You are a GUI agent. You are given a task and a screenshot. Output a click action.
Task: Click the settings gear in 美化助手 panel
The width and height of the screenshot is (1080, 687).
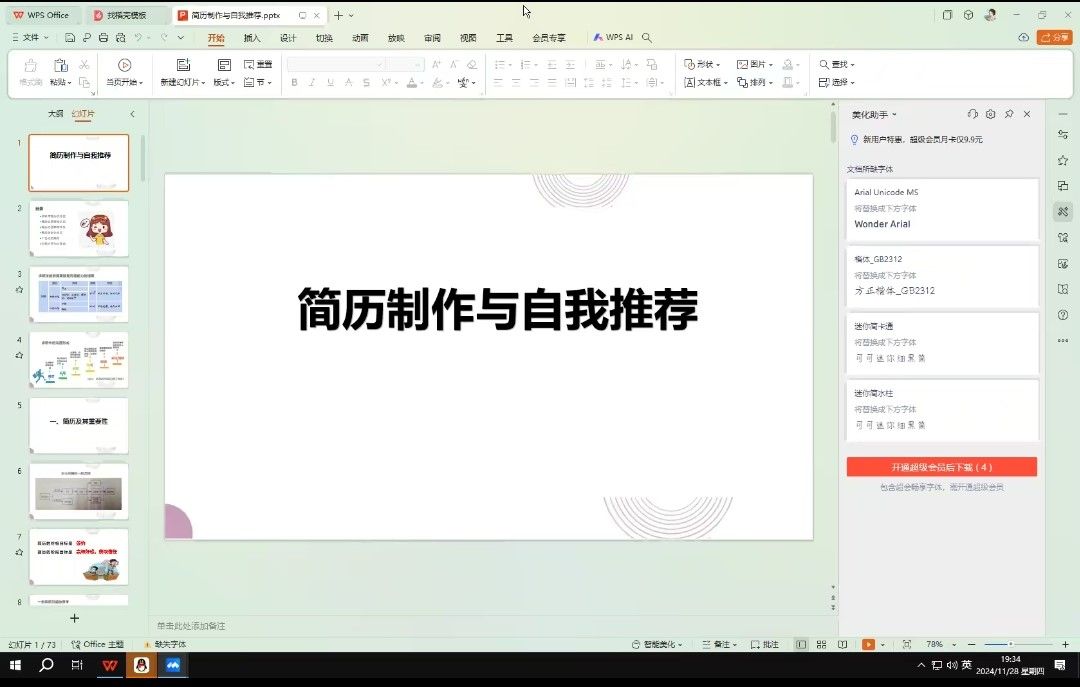point(990,115)
